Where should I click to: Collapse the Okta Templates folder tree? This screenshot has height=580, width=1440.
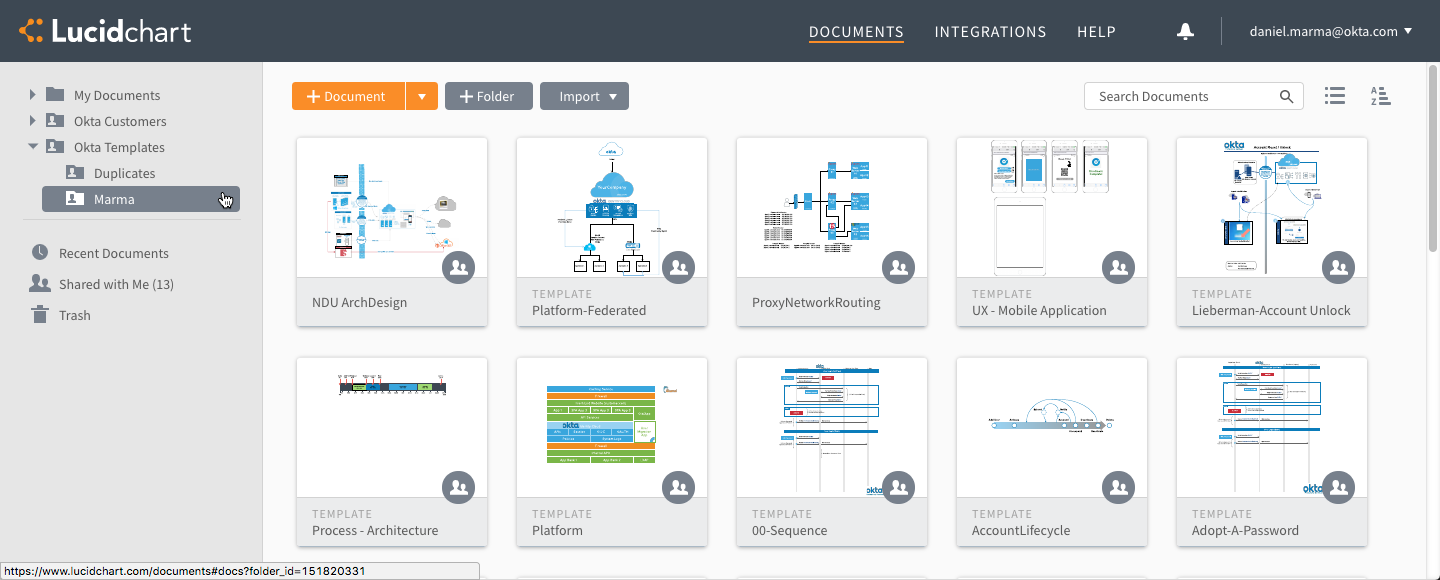[32, 146]
